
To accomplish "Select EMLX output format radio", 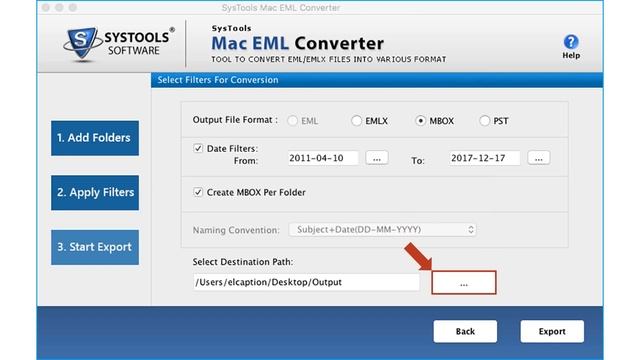I will pyautogui.click(x=356, y=121).
